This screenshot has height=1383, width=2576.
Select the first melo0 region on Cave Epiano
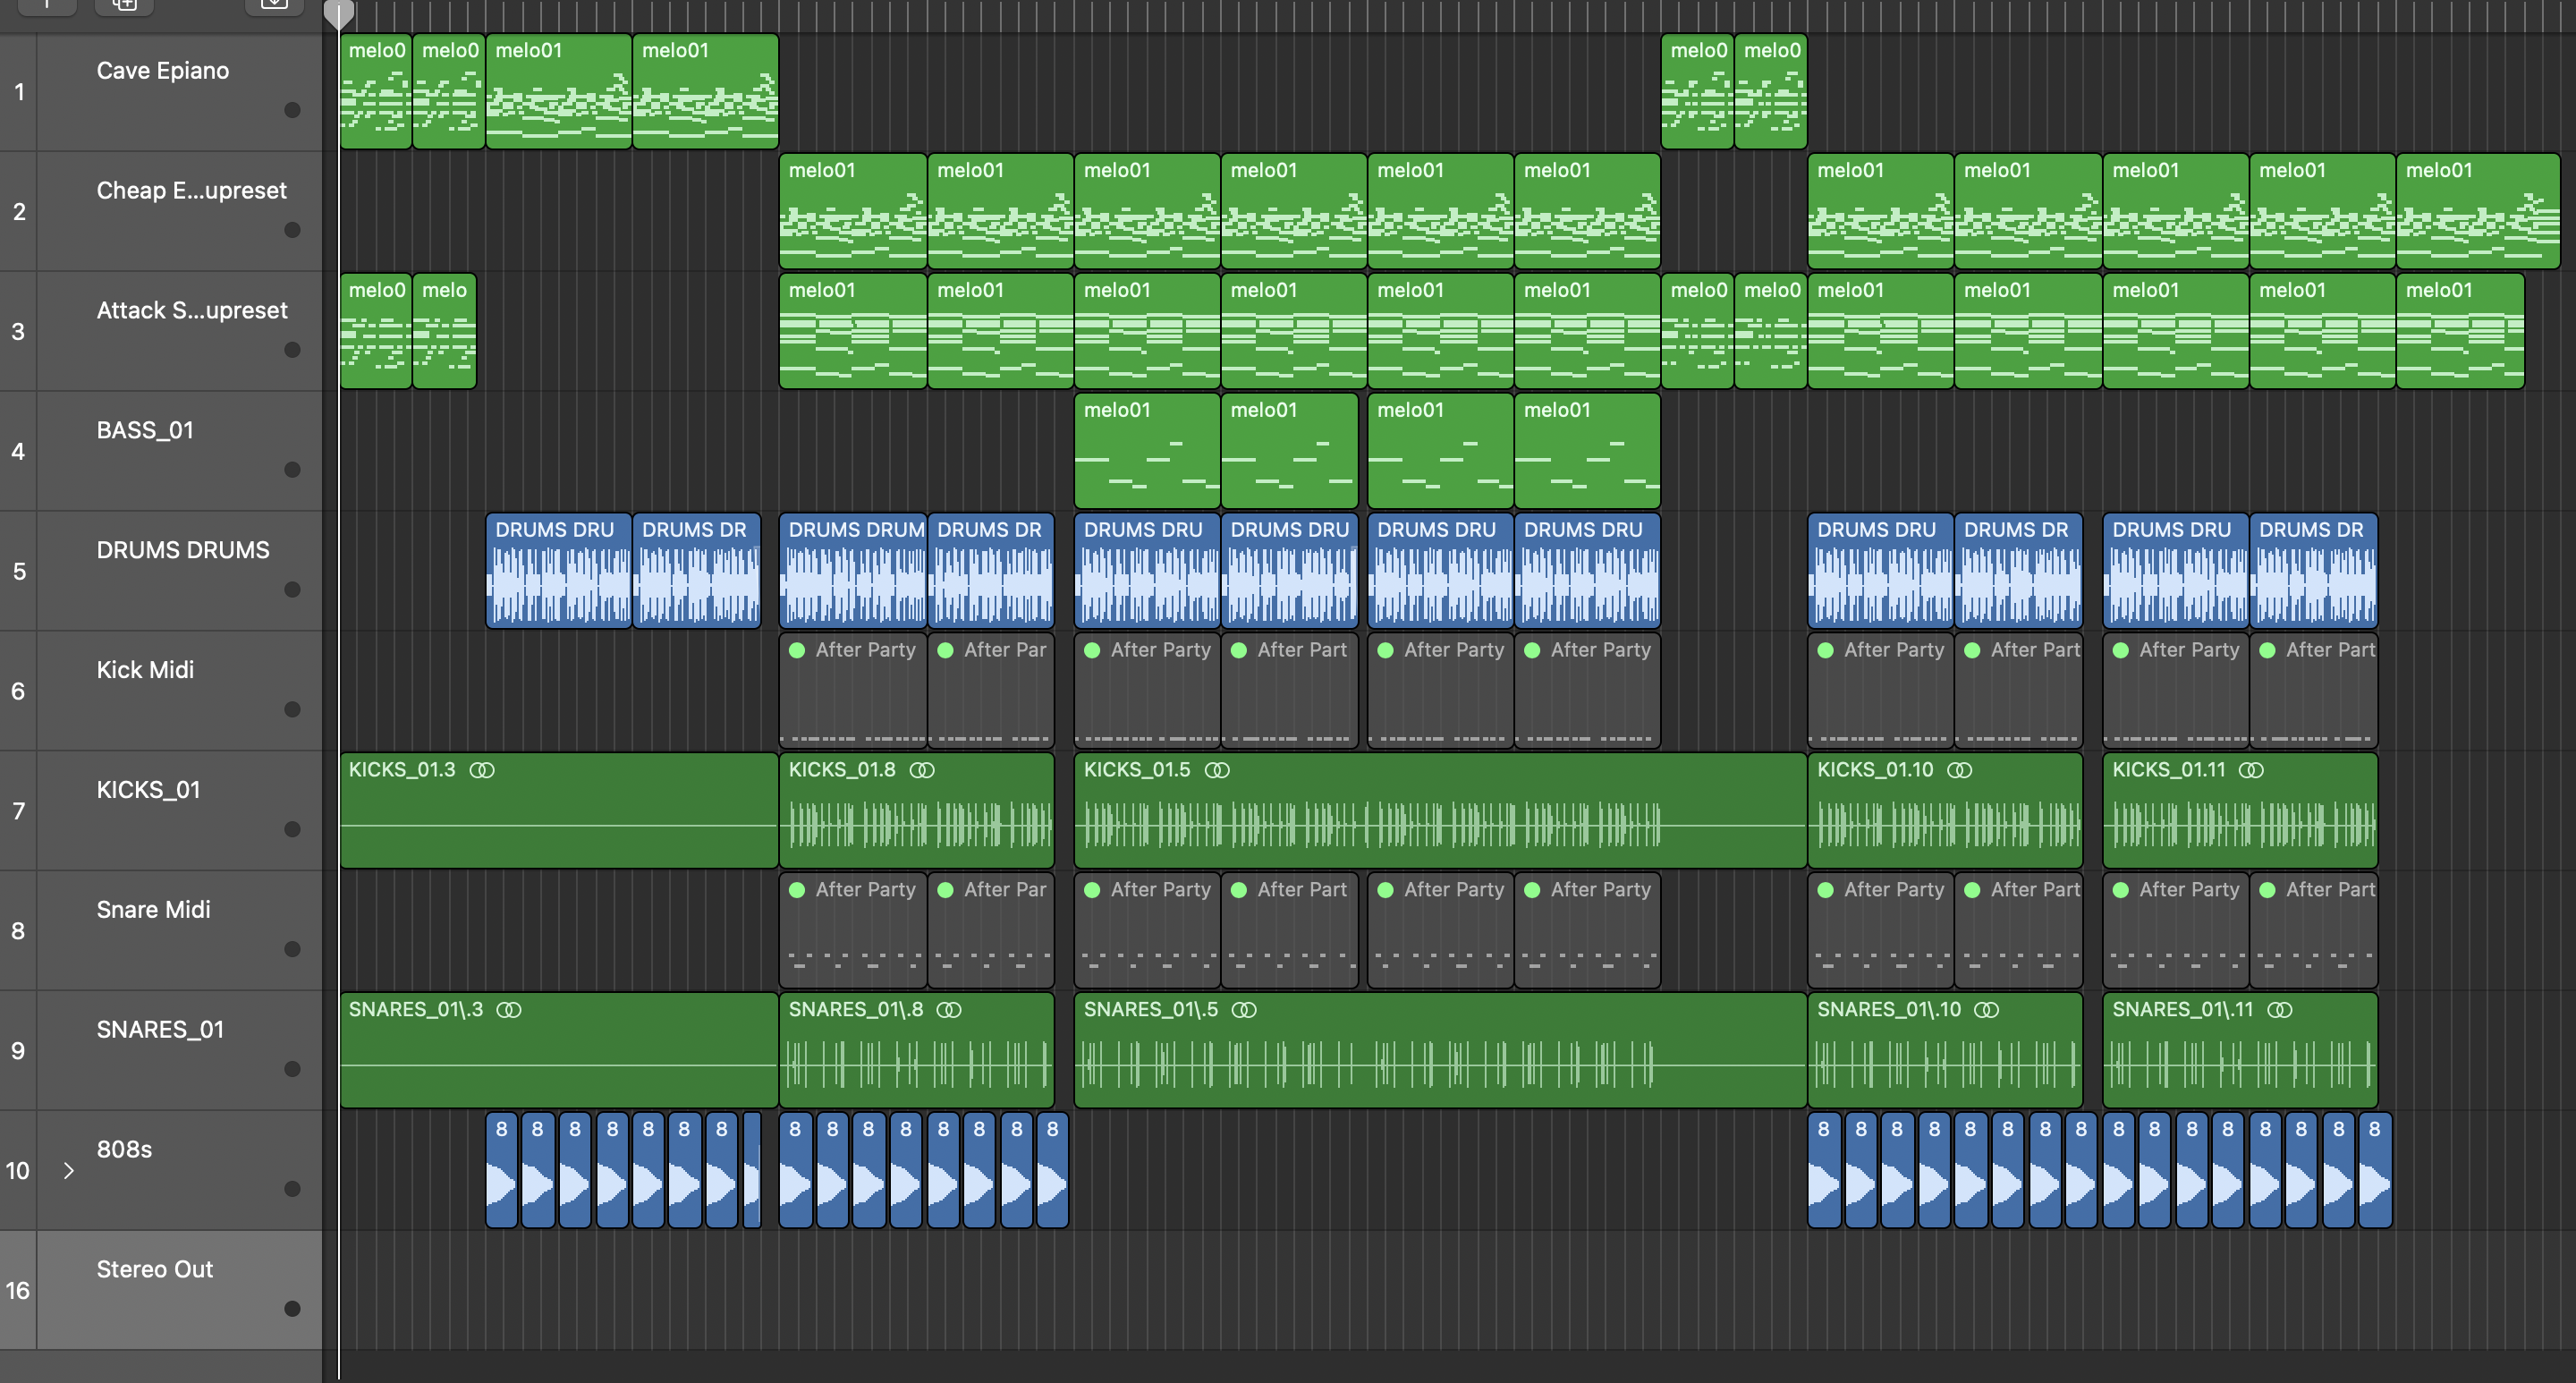(x=376, y=91)
